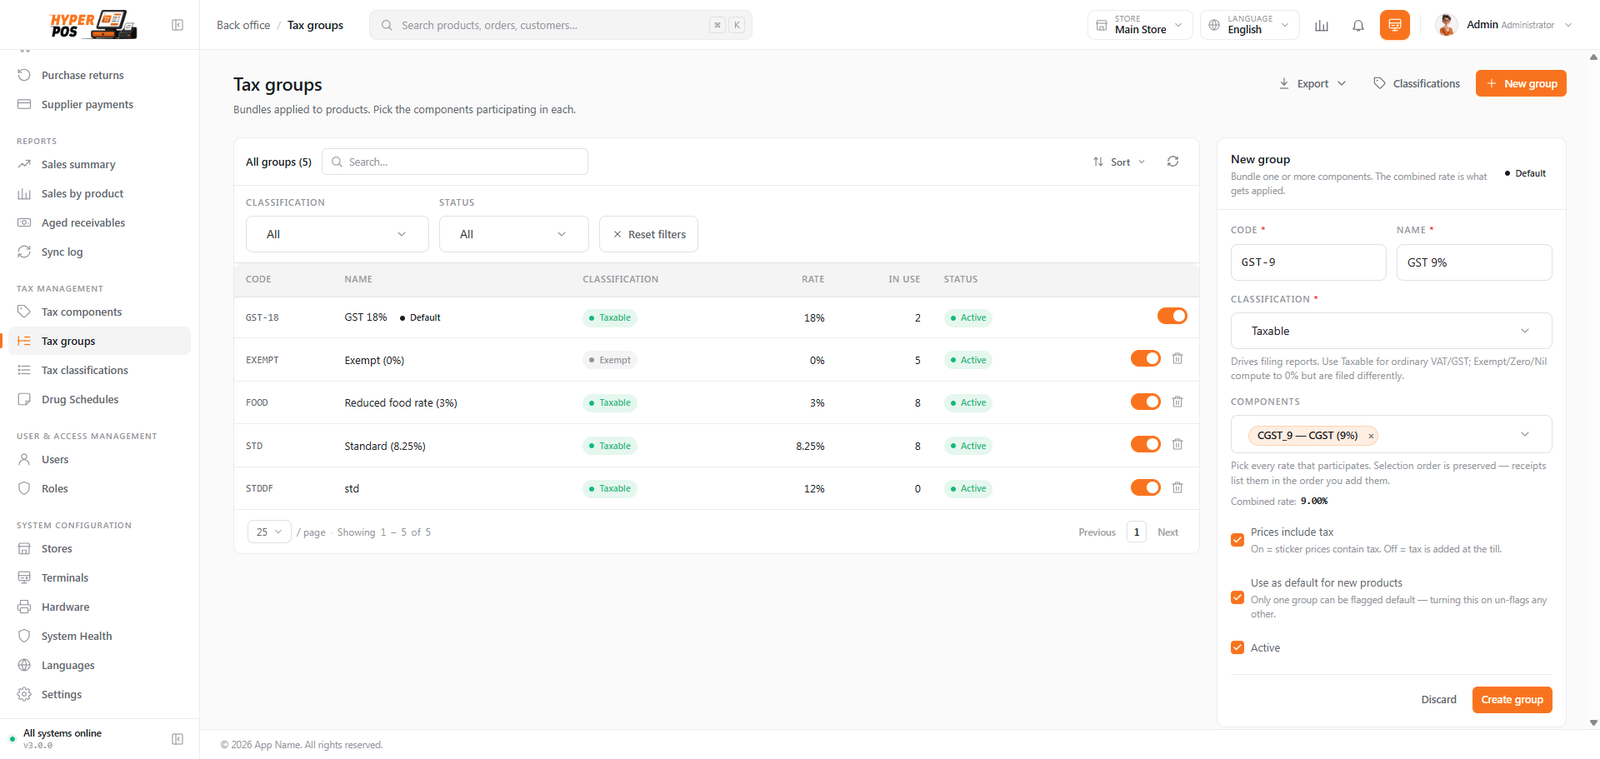Image resolution: width=1600 pixels, height=759 pixels.
Task: Click the Next pagination button
Action: (x=1167, y=532)
